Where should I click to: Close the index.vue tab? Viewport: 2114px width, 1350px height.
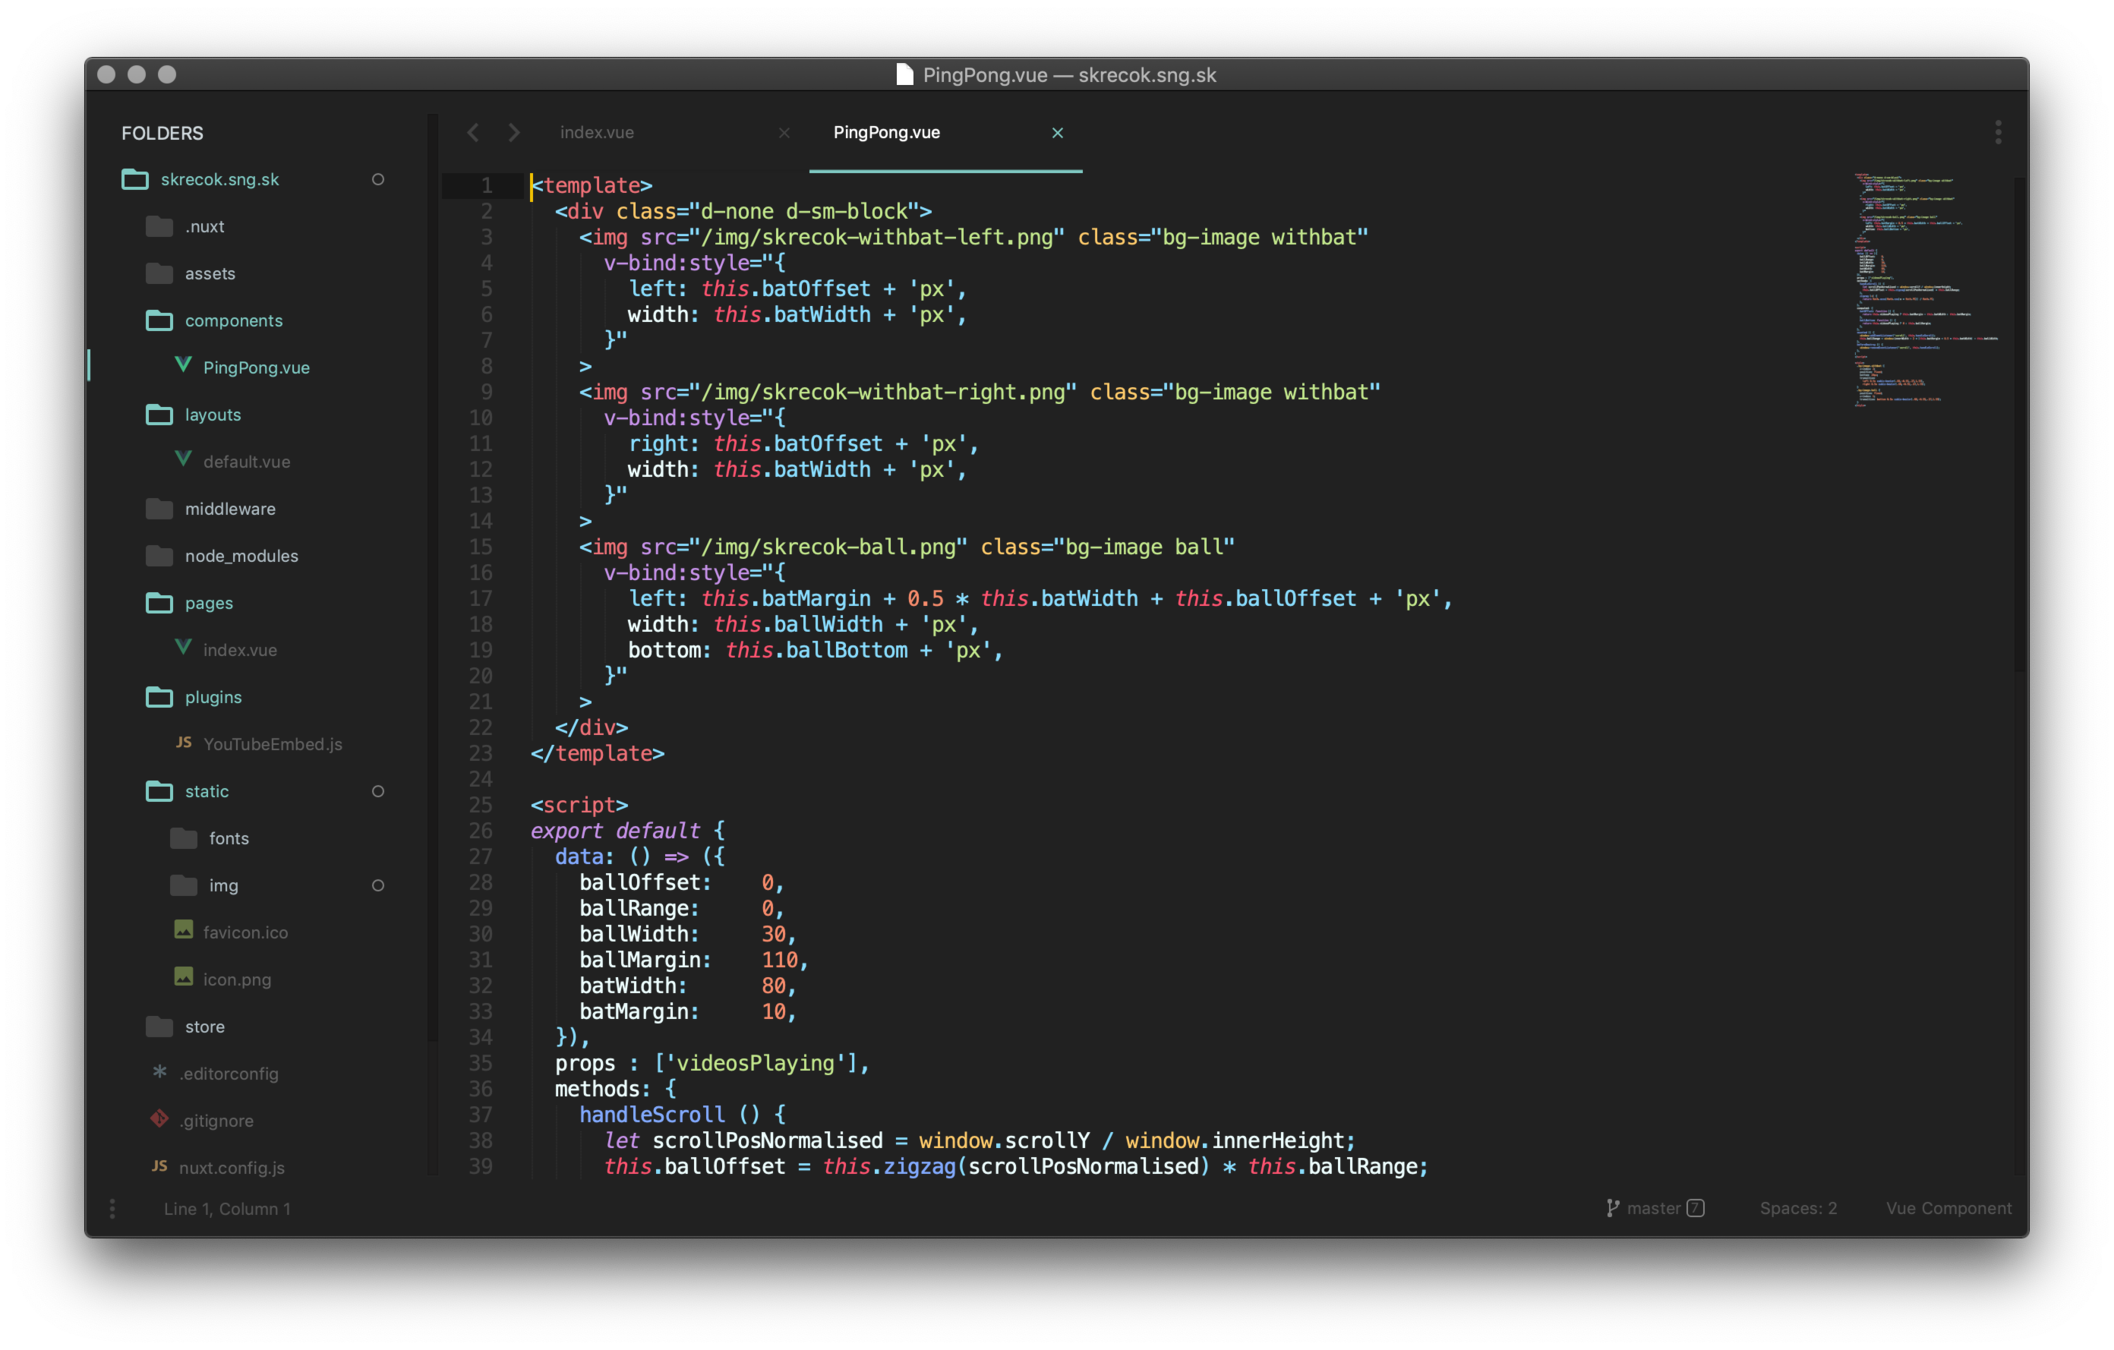(784, 132)
